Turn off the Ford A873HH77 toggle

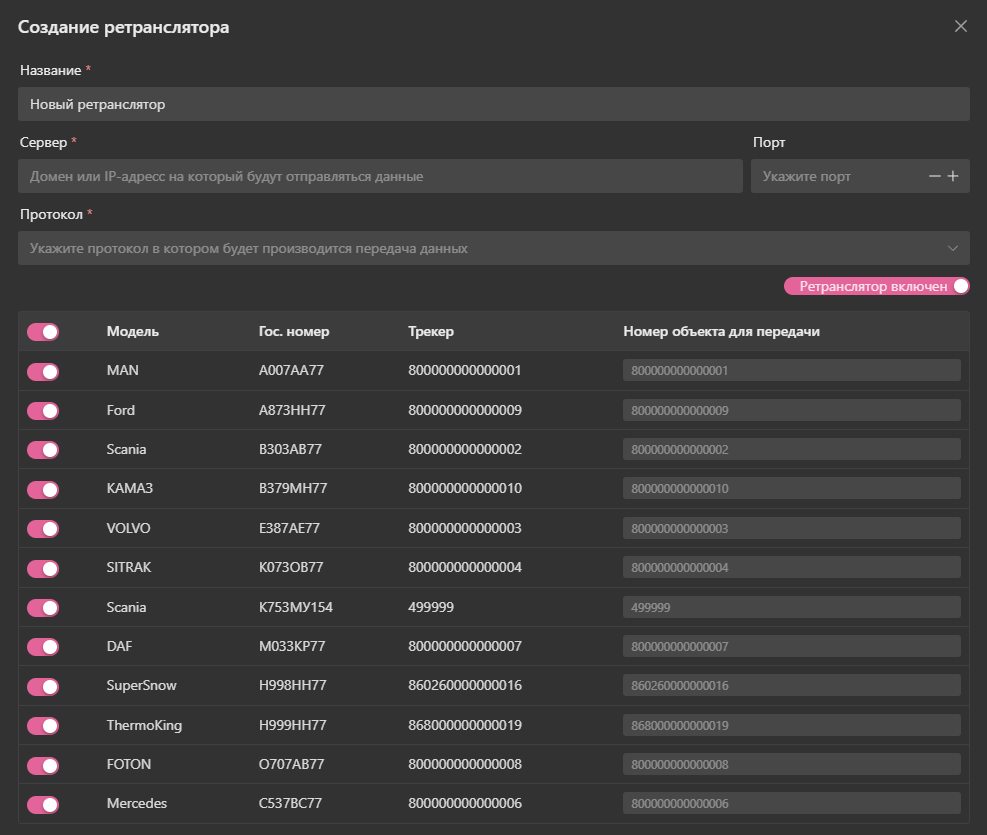(43, 411)
